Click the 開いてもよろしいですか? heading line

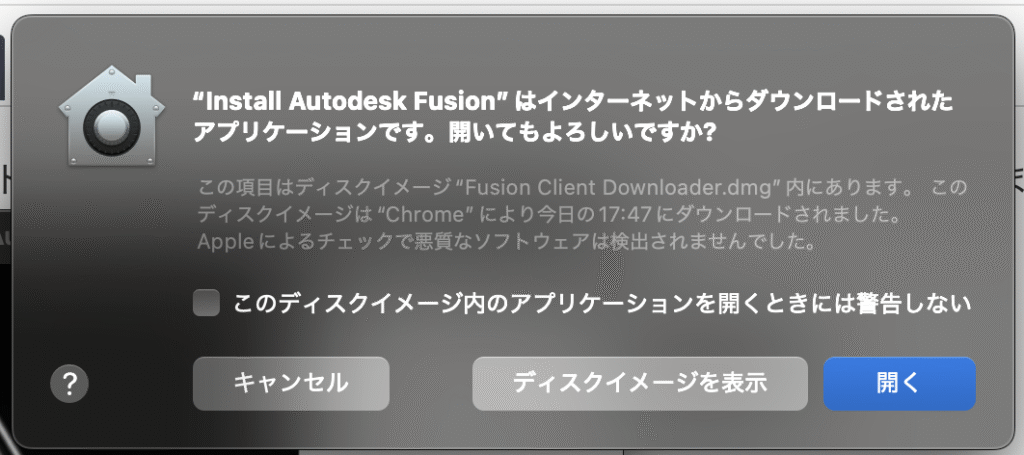[583, 133]
